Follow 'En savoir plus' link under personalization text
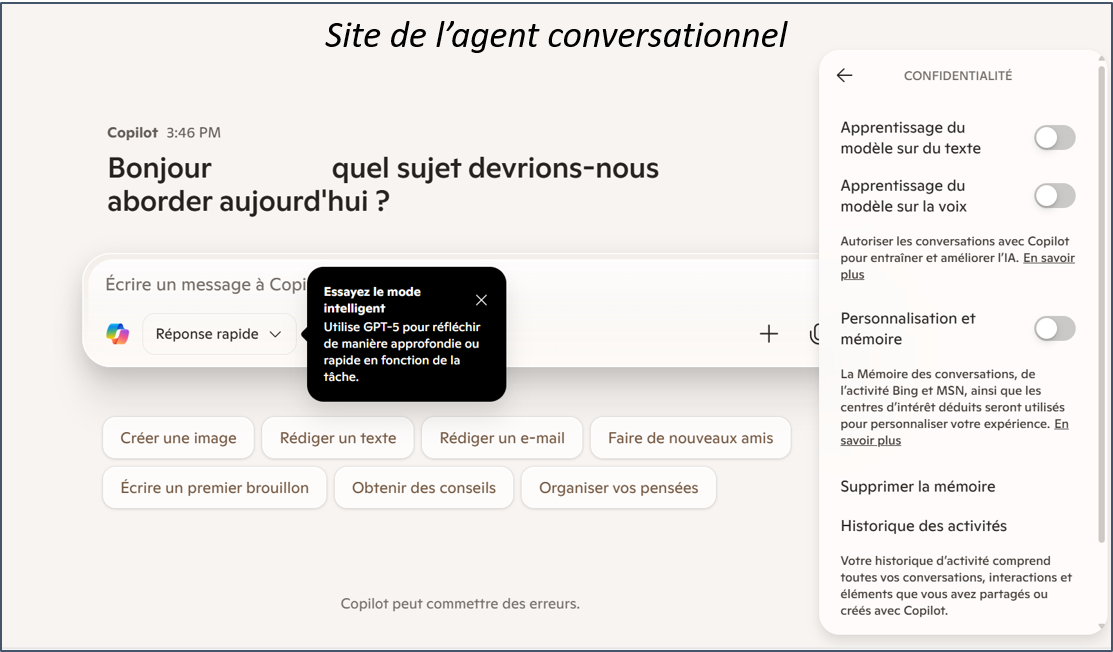Viewport: 1113px width, 652px height. (x=870, y=440)
